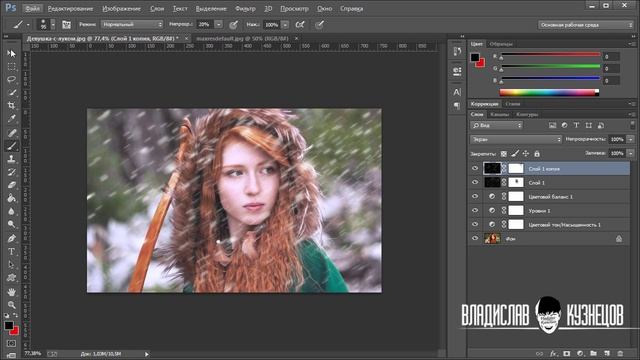Hide the 'Уровни 1' adjustment layer
640x360 pixels.
(475, 210)
